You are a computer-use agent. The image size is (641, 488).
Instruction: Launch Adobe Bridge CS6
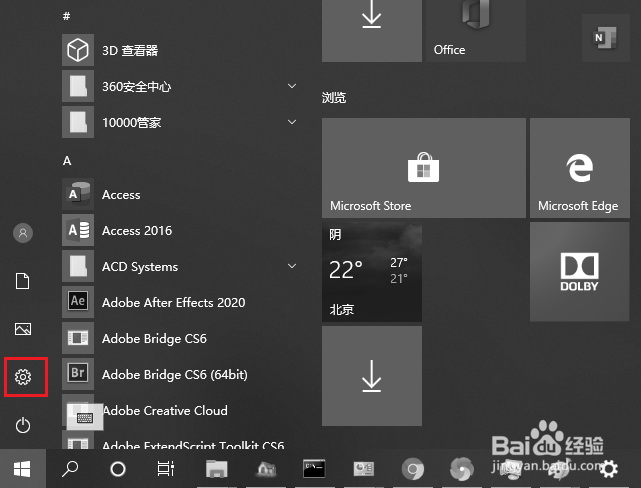[x=180, y=338]
